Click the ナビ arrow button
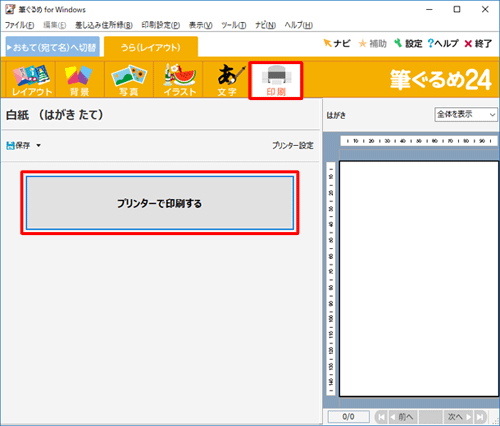The image size is (500, 426). pos(337,43)
